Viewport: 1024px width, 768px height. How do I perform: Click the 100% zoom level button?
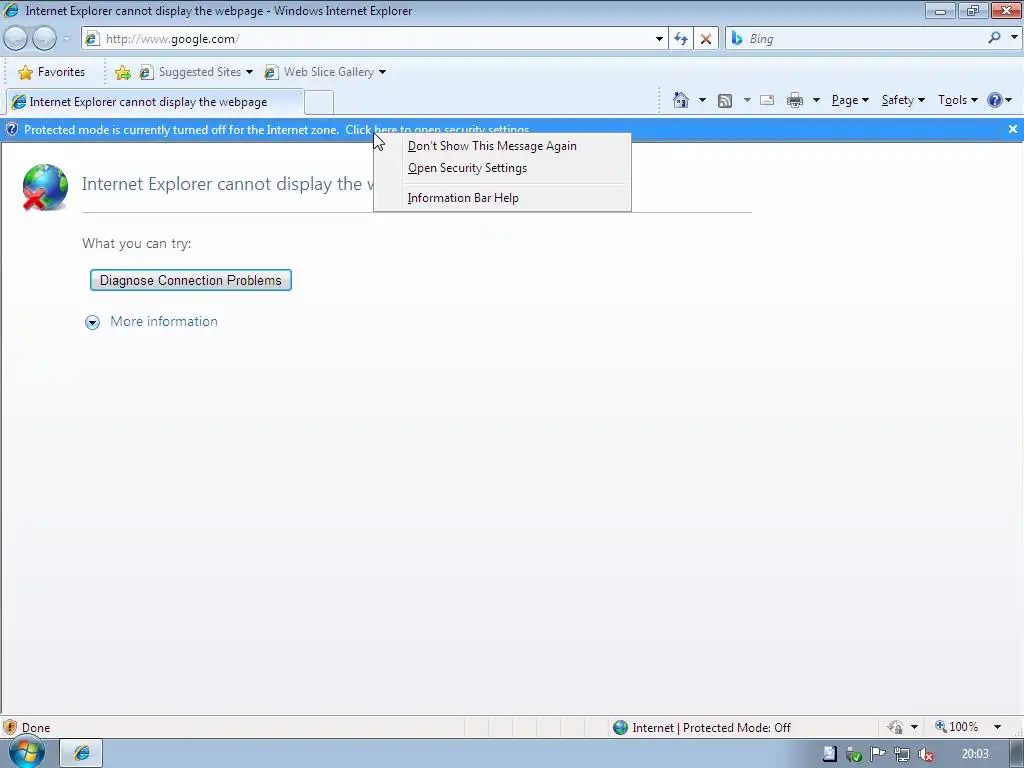[x=957, y=727]
